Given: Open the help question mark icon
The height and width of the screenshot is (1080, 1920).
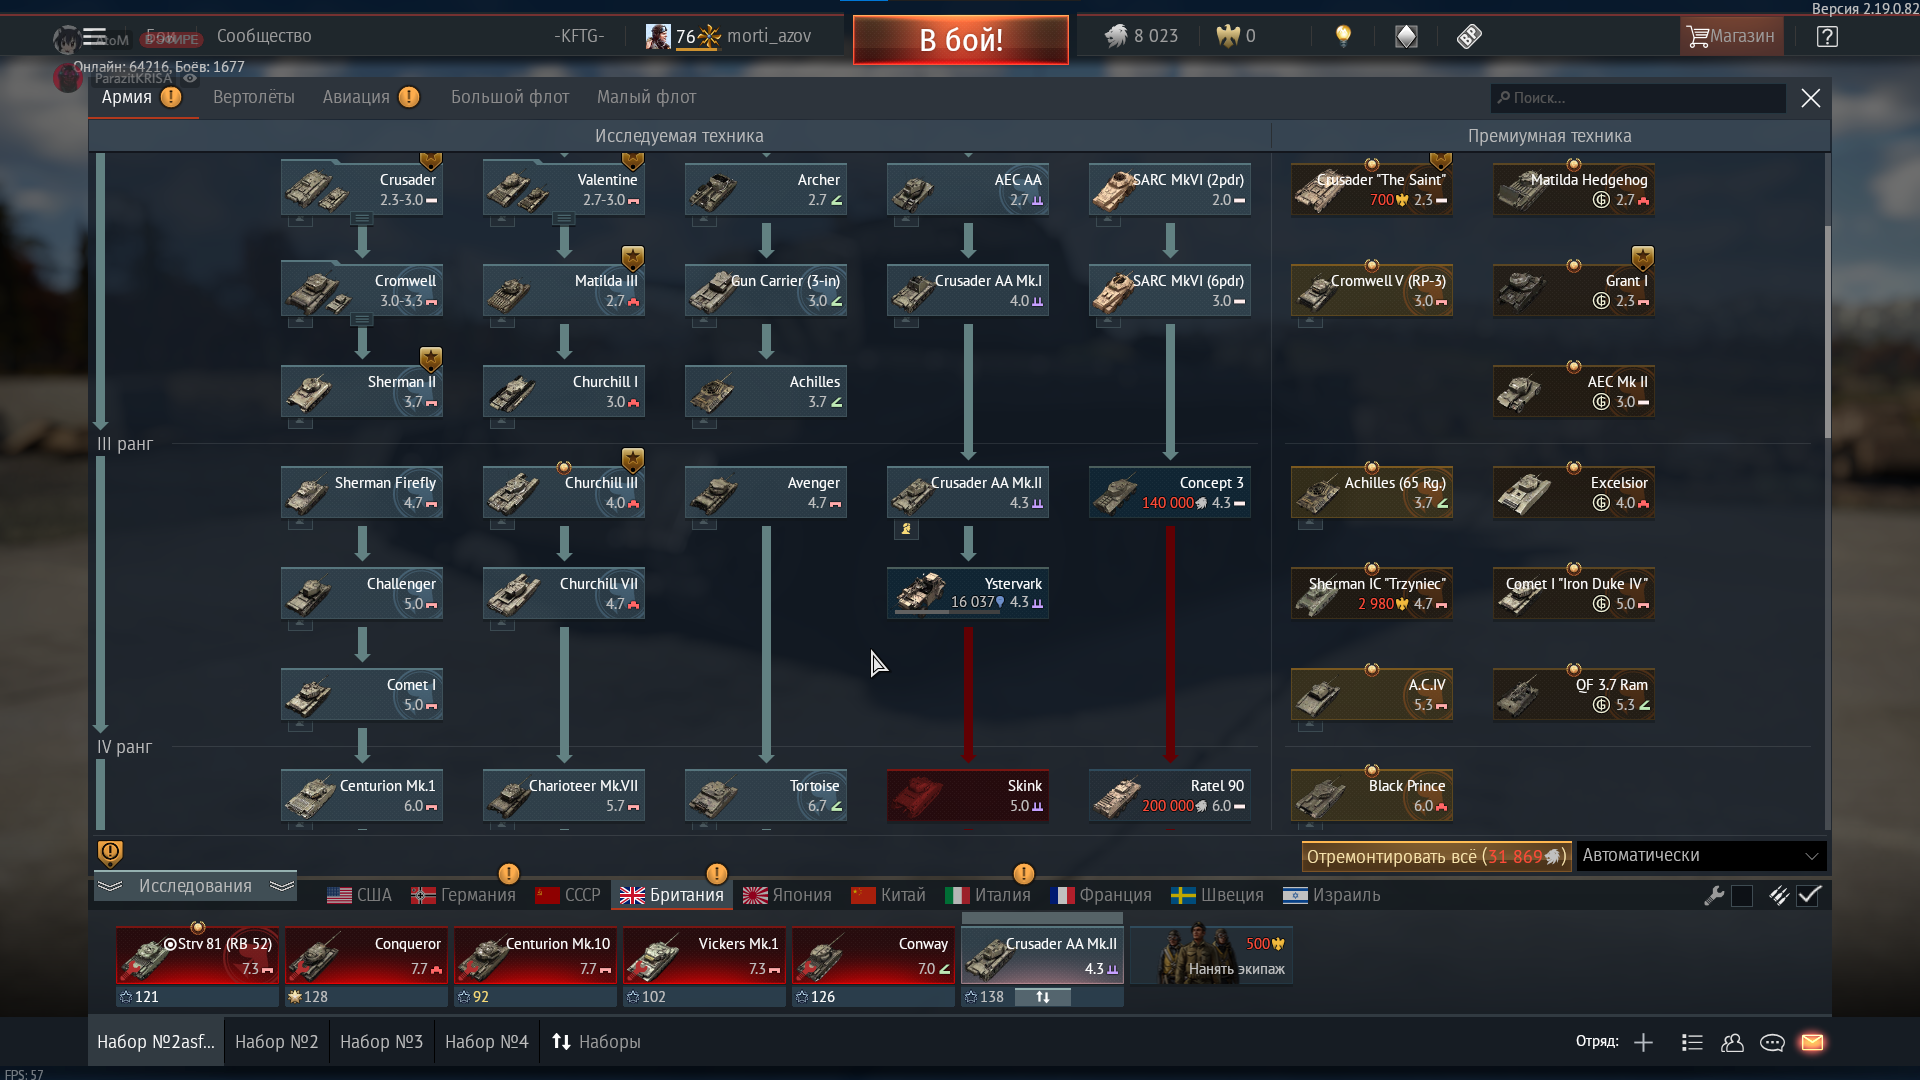Looking at the screenshot, I should point(1827,37).
